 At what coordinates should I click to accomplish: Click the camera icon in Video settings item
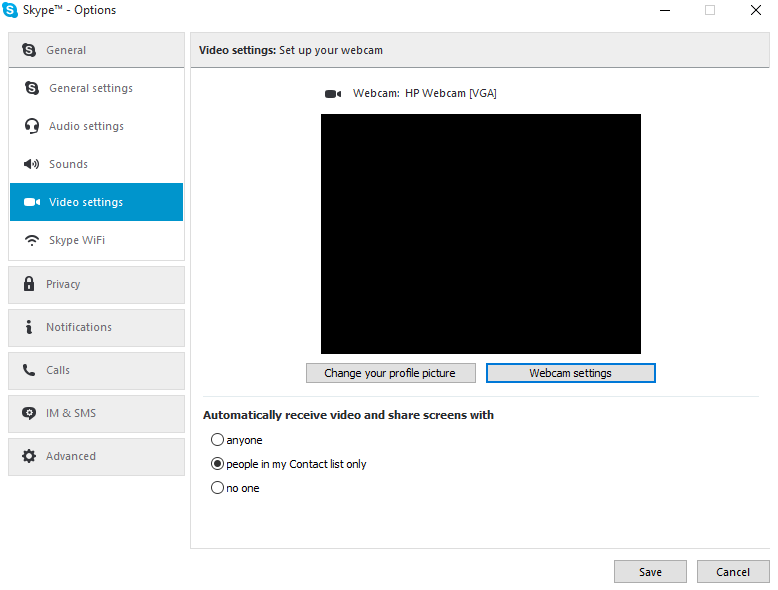[x=32, y=202]
